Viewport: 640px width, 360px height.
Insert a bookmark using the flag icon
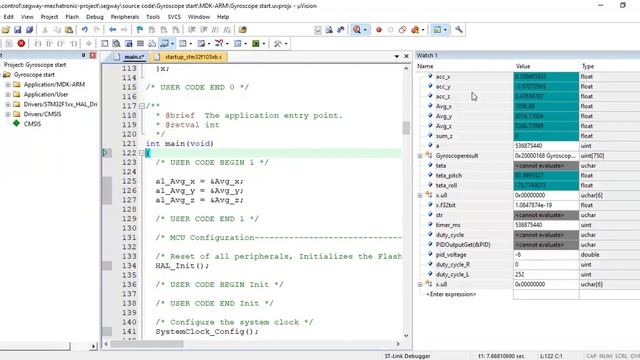pyautogui.click(x=140, y=30)
